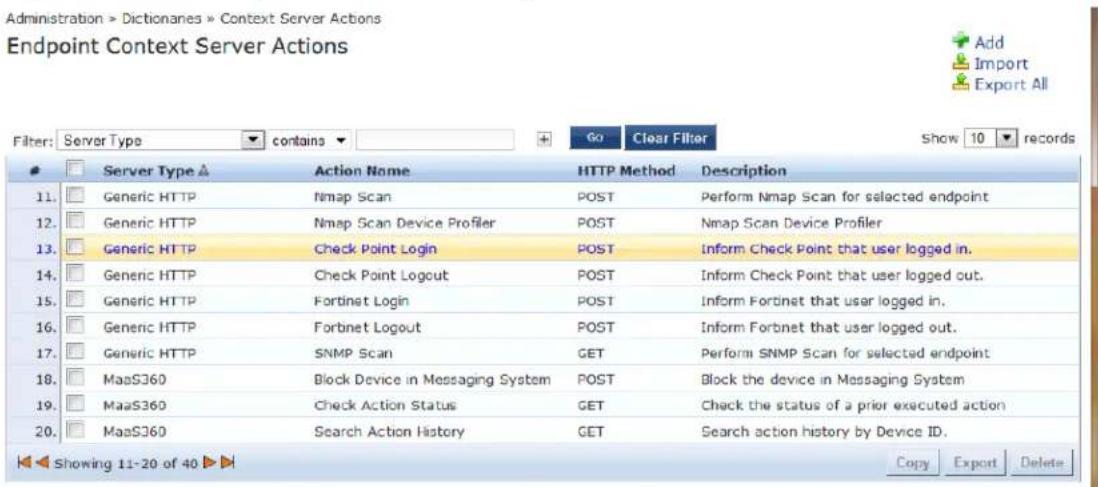Check the Fortinet Login row checkbox
Screen dimensions: 1098x487
point(74,301)
